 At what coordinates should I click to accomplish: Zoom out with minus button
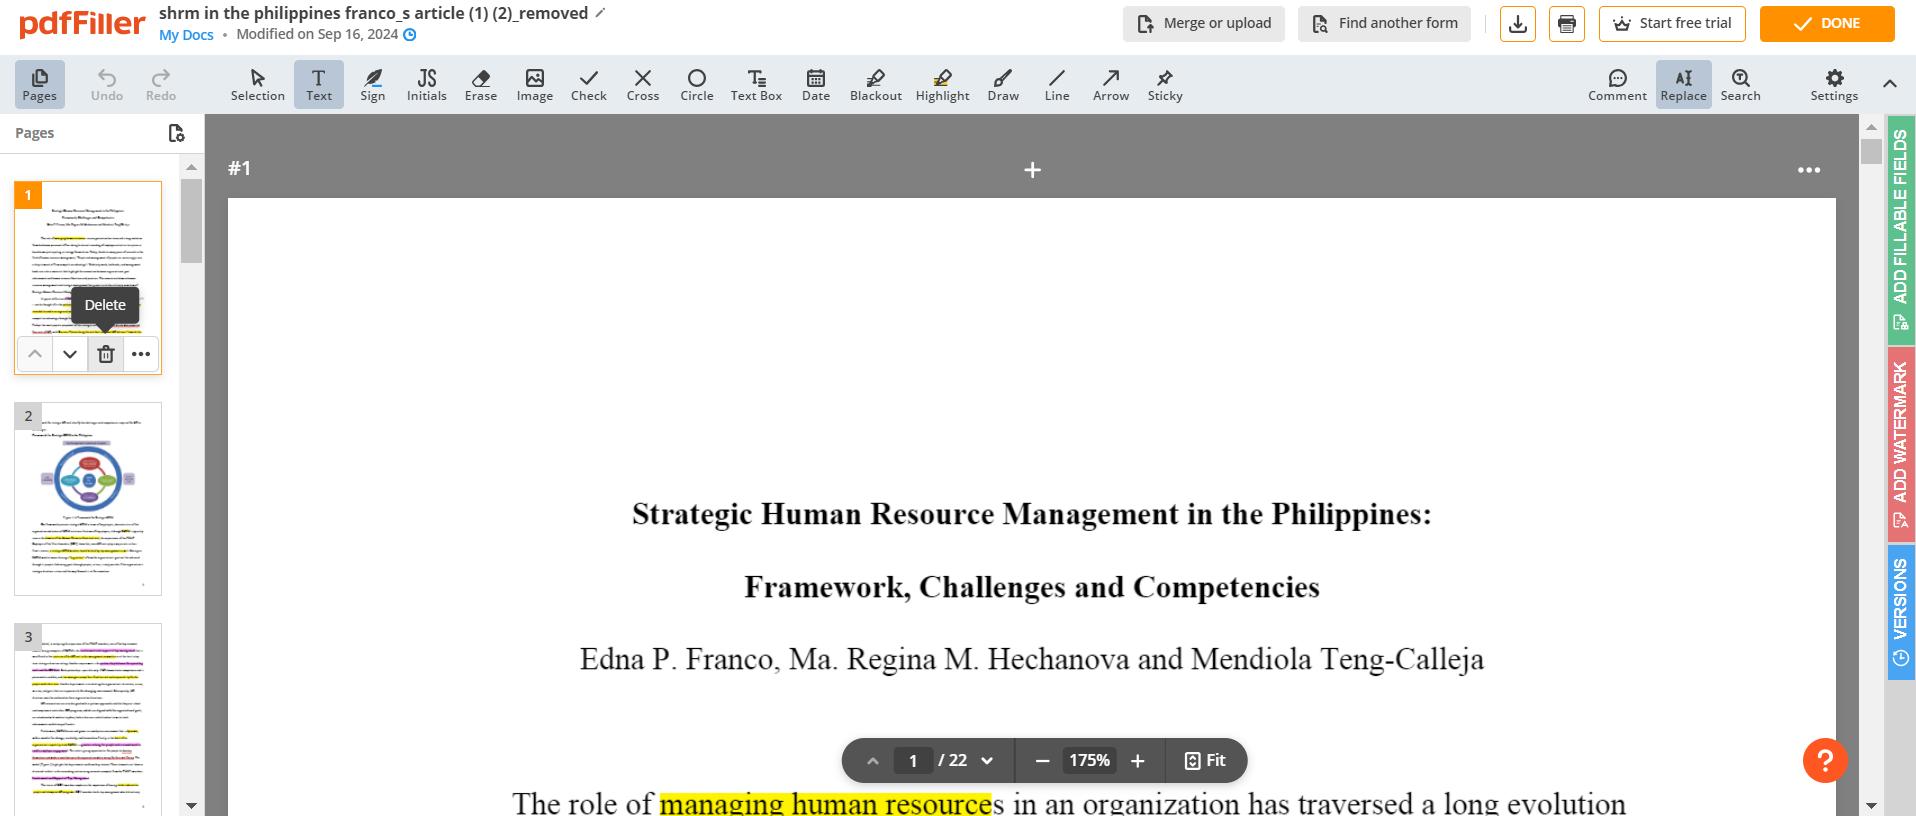coord(1042,761)
